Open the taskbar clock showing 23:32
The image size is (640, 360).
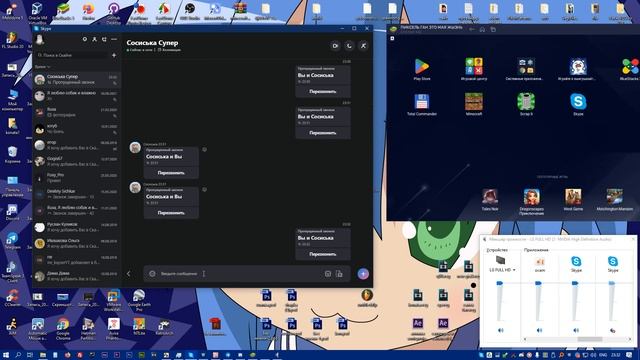click(x=616, y=355)
